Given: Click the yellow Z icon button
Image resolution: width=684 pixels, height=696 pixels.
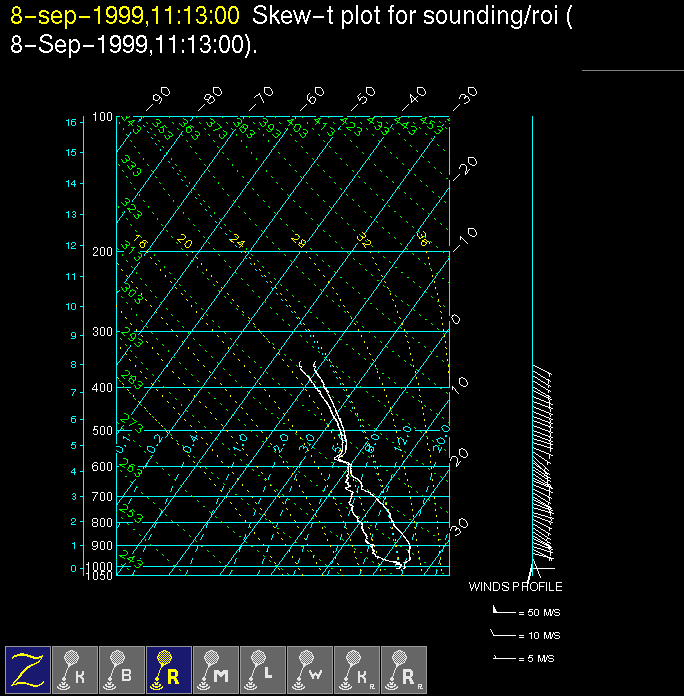Looking at the screenshot, I should pyautogui.click(x=28, y=669).
